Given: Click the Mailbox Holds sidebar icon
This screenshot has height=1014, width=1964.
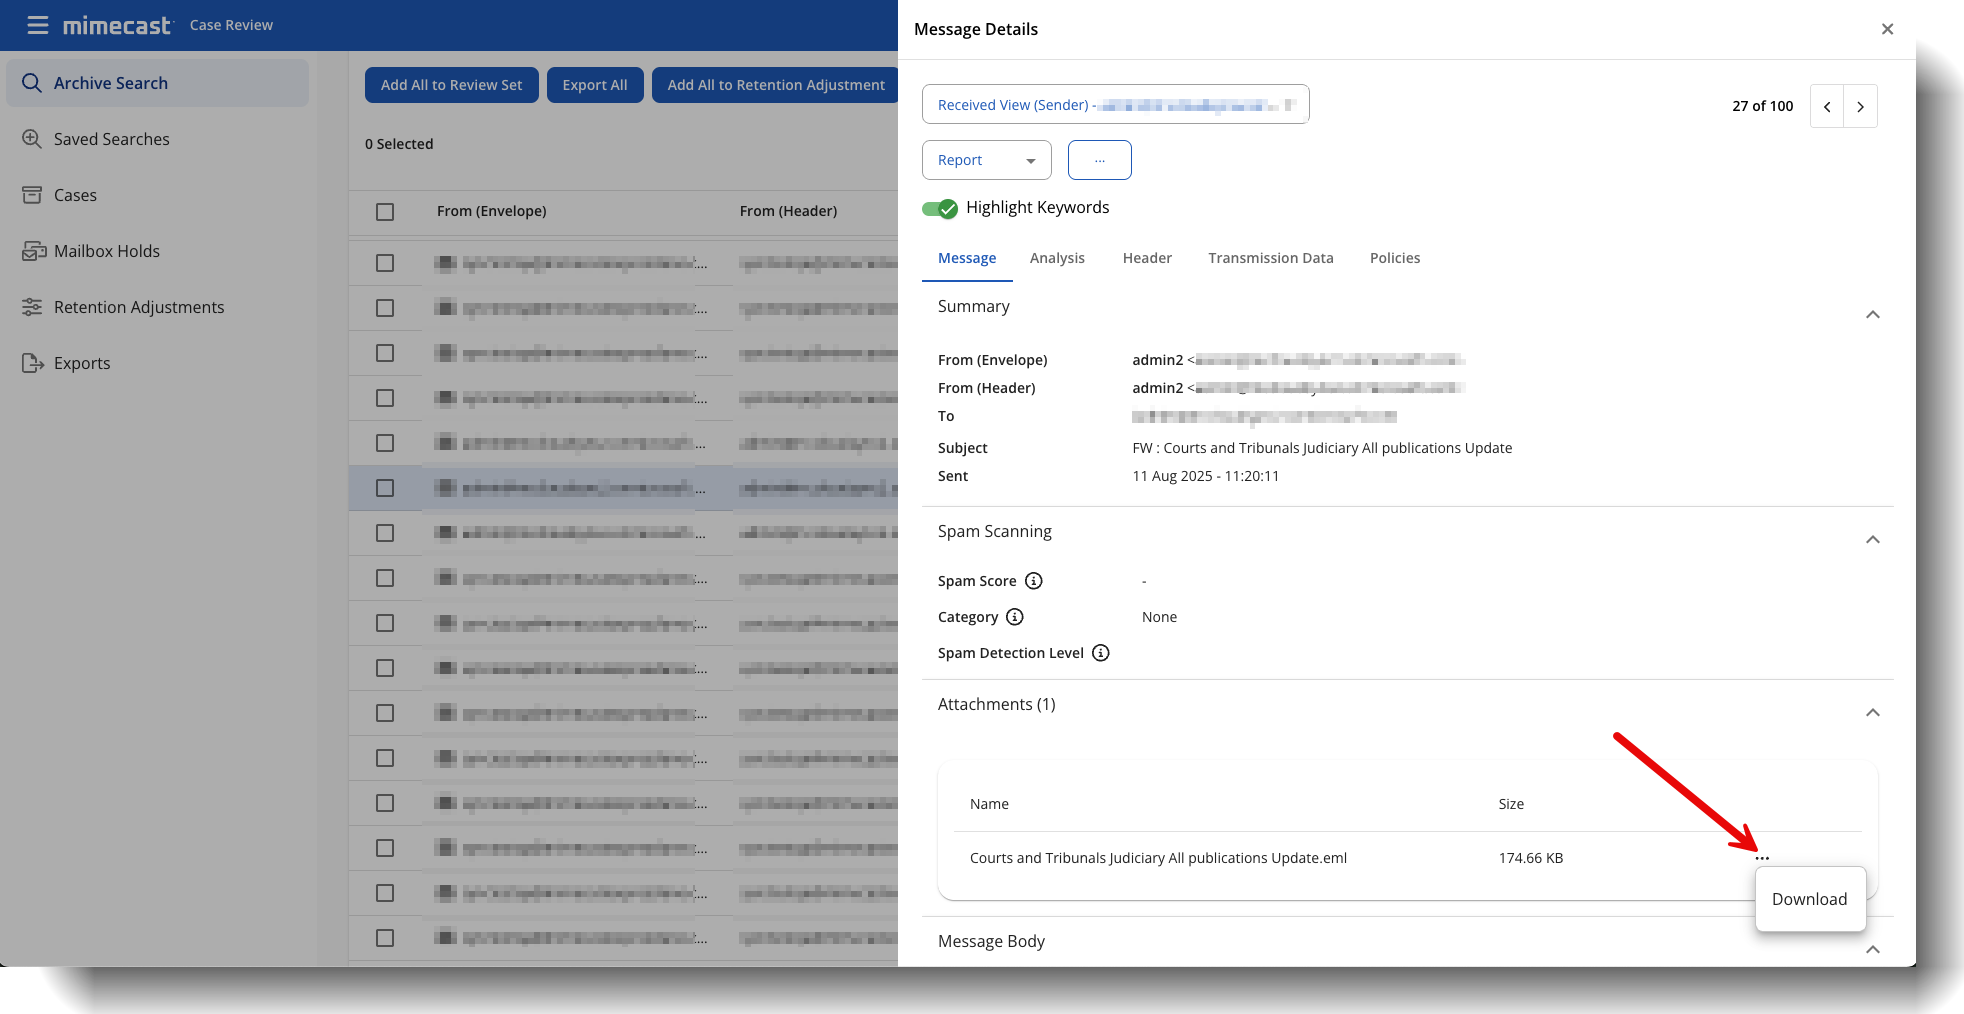Looking at the screenshot, I should 34,251.
